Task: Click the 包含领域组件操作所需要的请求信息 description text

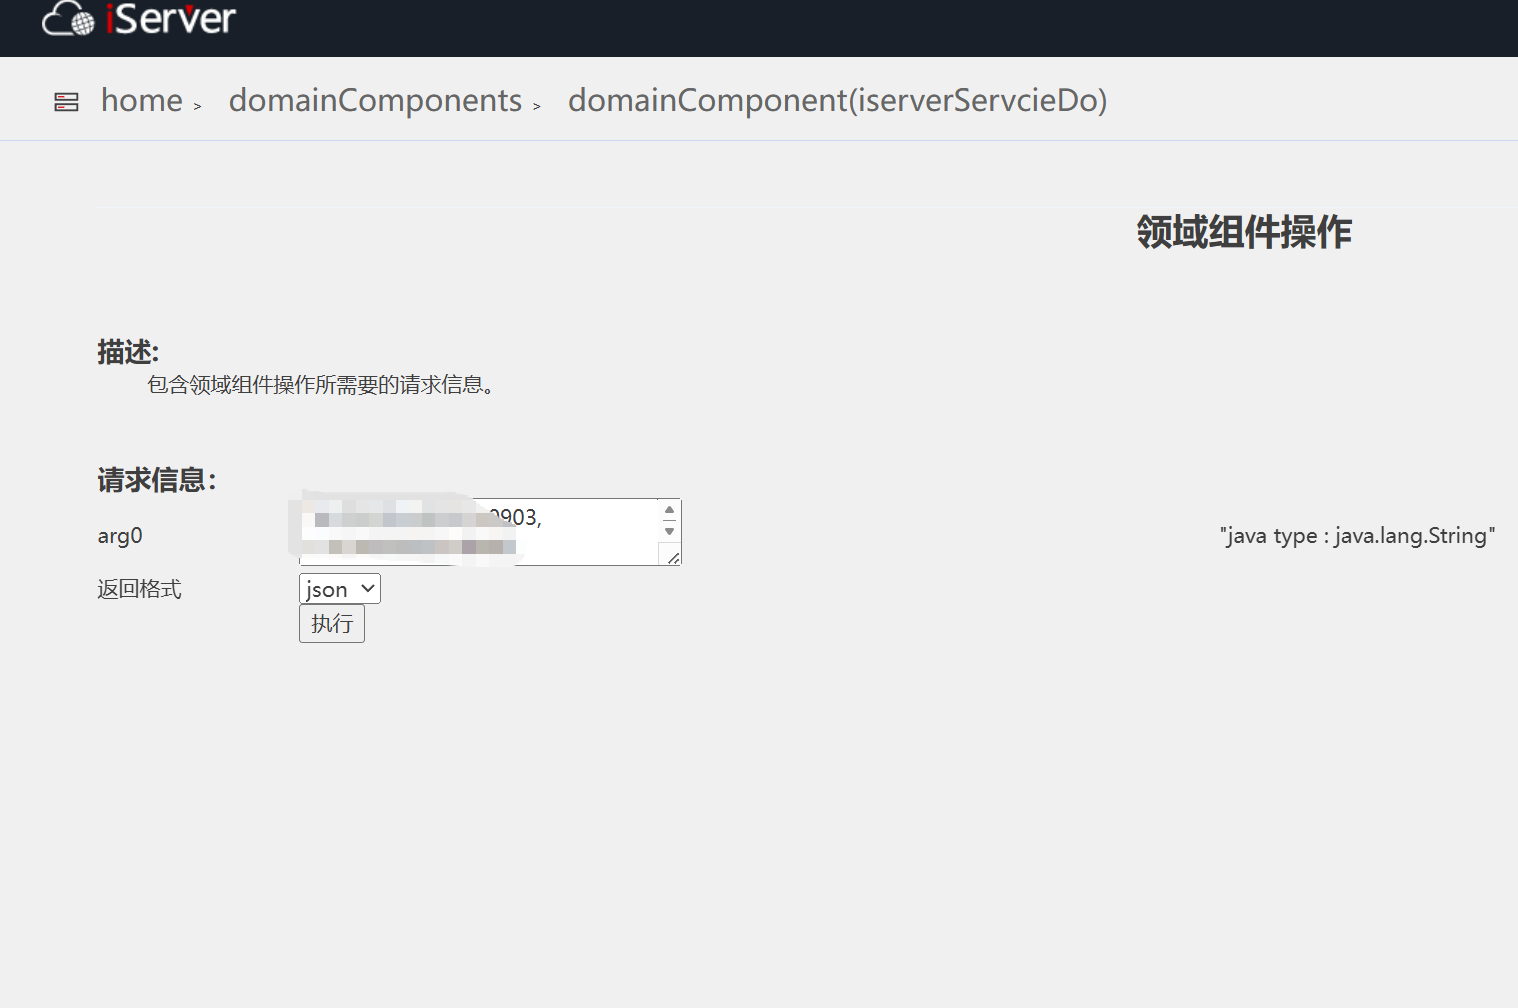Action: click(320, 385)
